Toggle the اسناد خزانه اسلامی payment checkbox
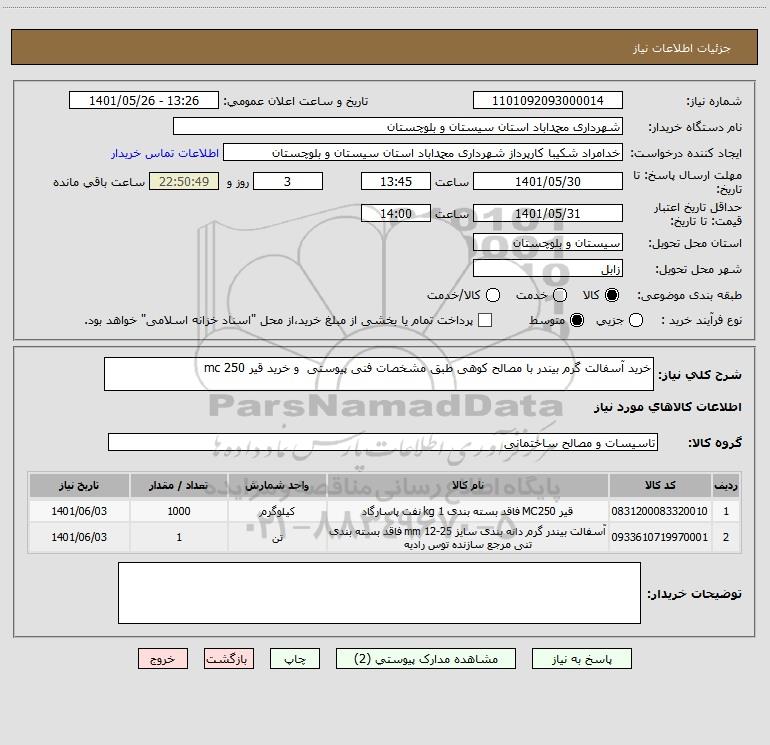 pyautogui.click(x=485, y=320)
